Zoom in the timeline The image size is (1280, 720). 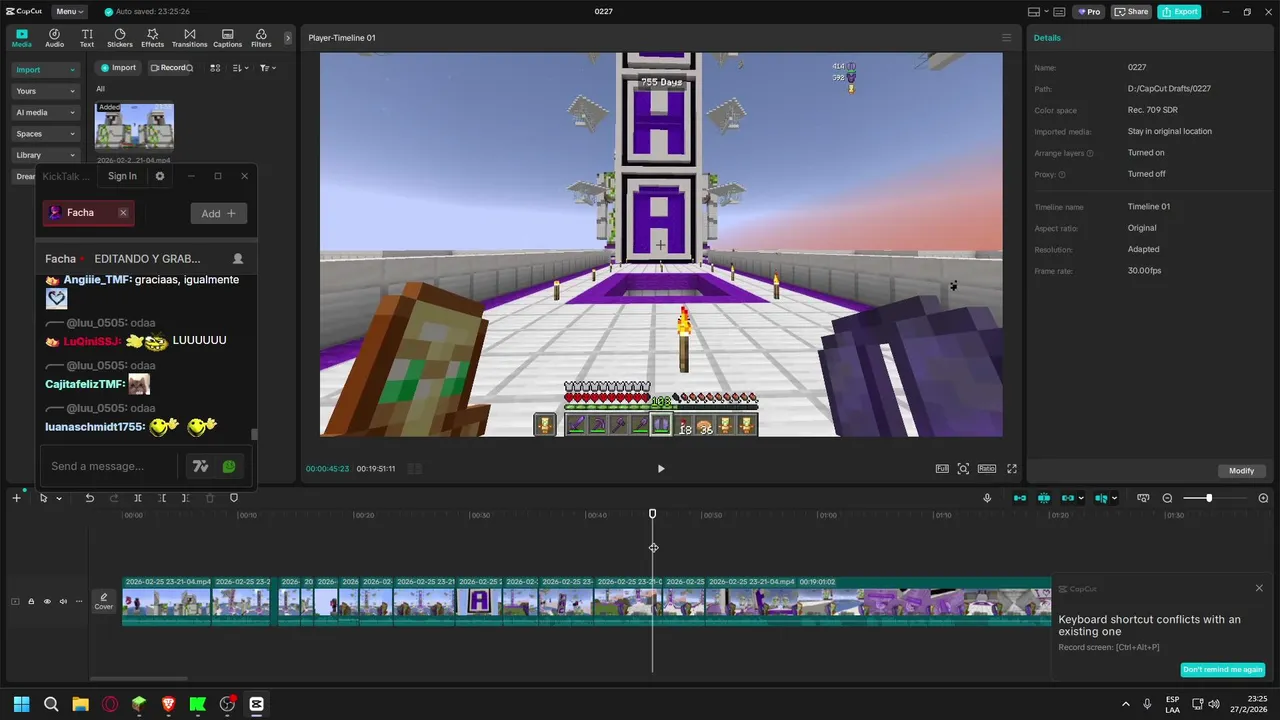click(x=1263, y=498)
